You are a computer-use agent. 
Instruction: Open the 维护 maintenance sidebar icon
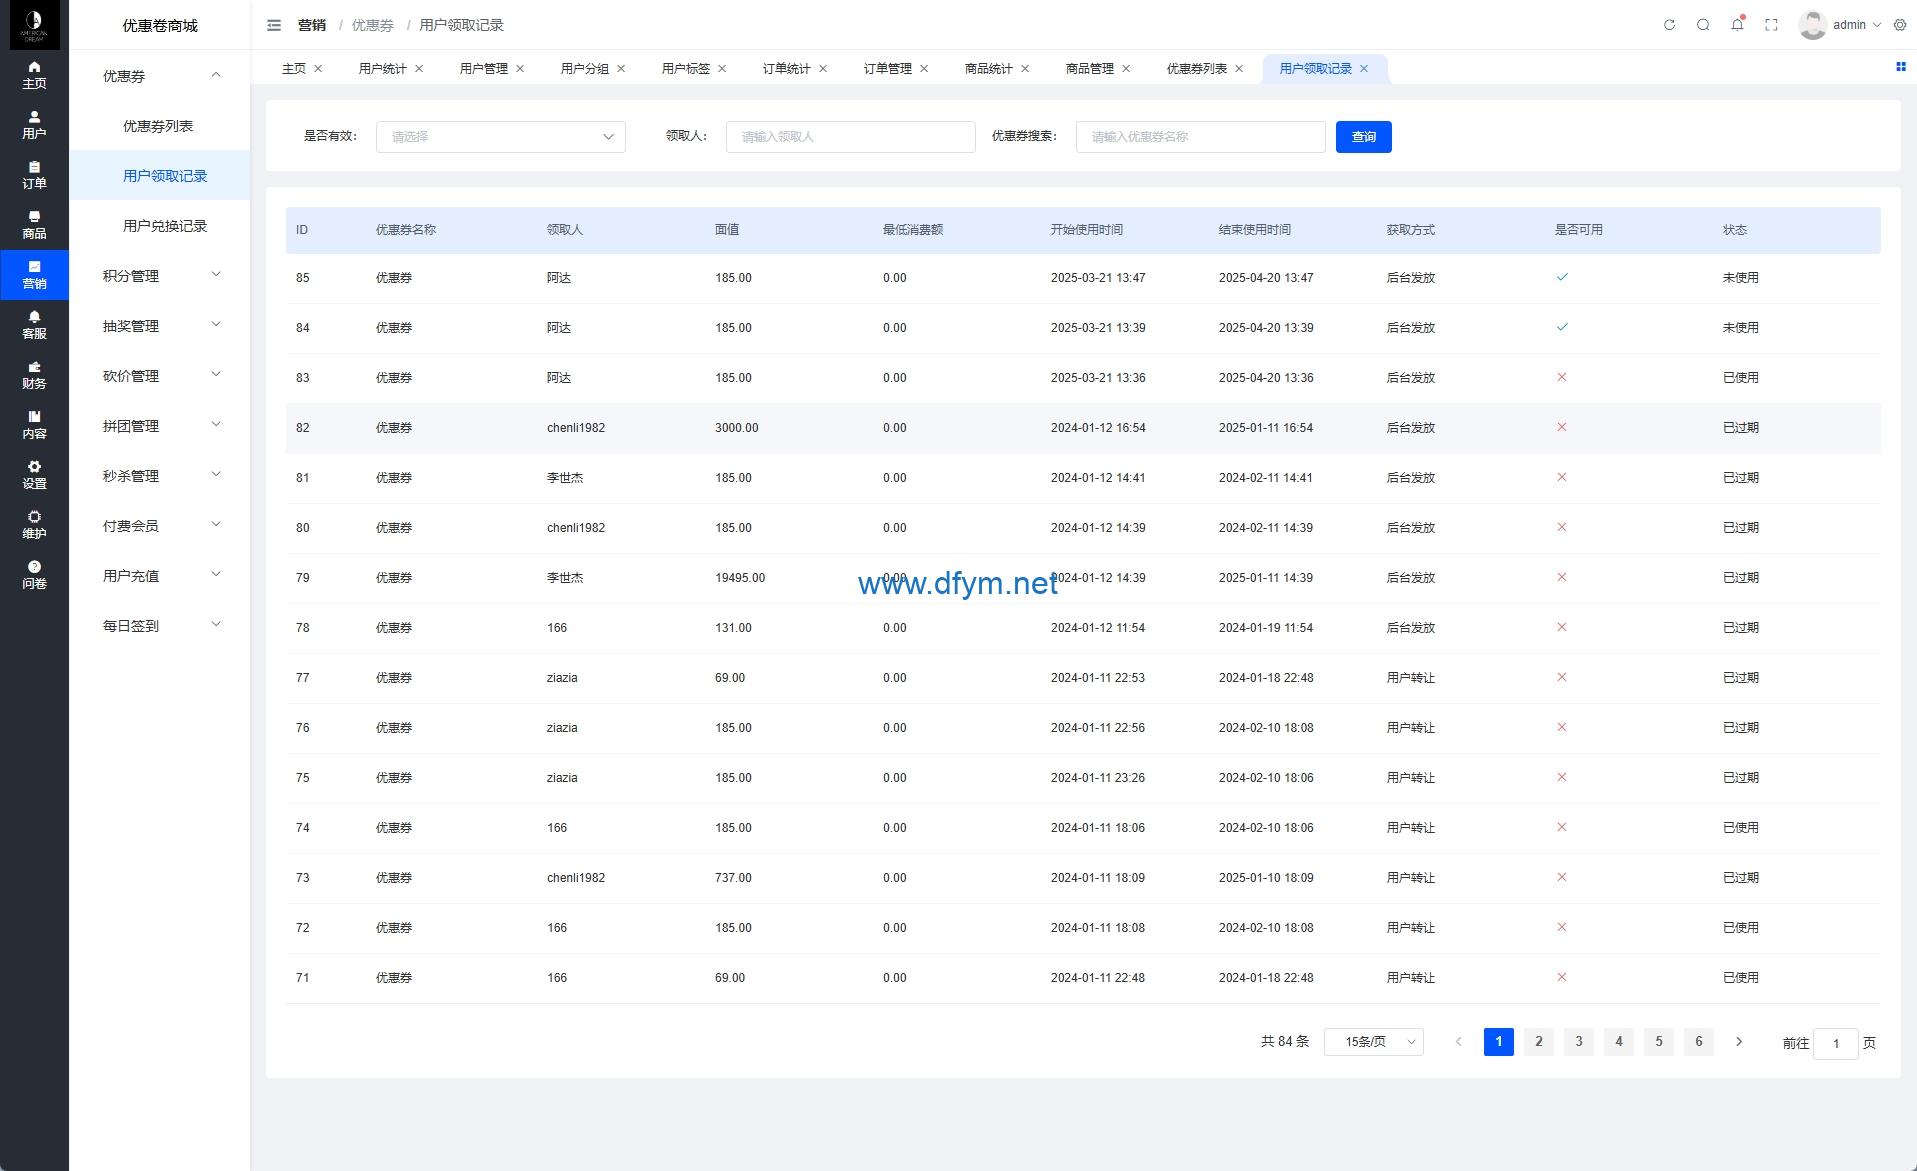pyautogui.click(x=34, y=525)
